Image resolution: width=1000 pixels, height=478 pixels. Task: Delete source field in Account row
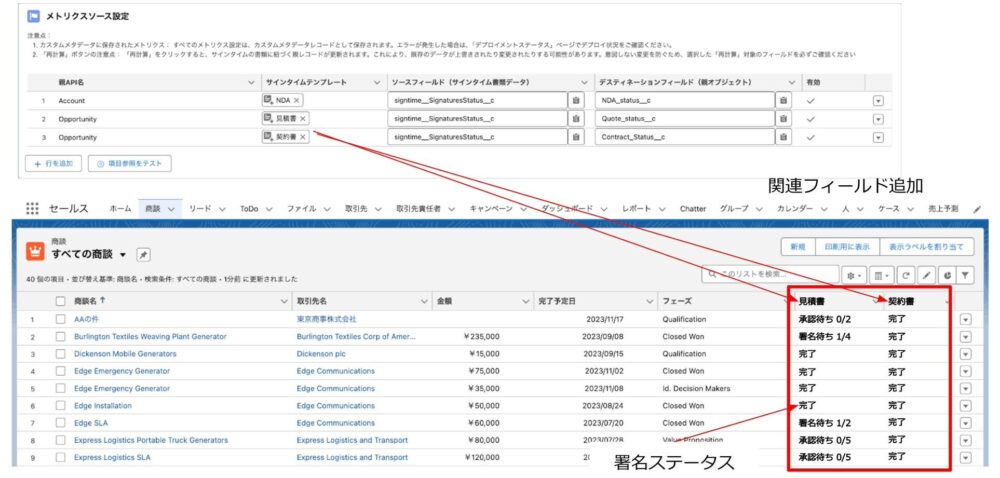pyautogui.click(x=576, y=100)
